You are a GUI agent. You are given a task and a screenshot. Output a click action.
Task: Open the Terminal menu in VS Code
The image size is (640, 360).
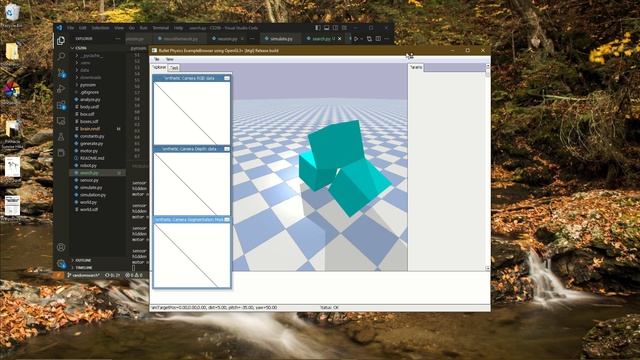tap(160, 28)
